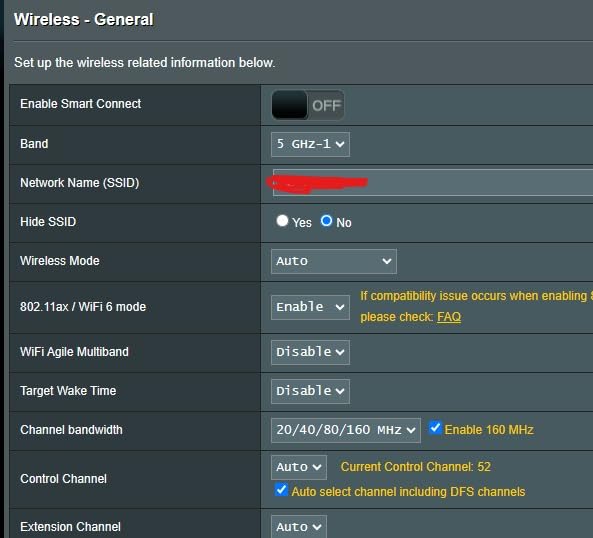The width and height of the screenshot is (593, 538).
Task: Select Yes for Hide SSID
Action: tap(282, 221)
